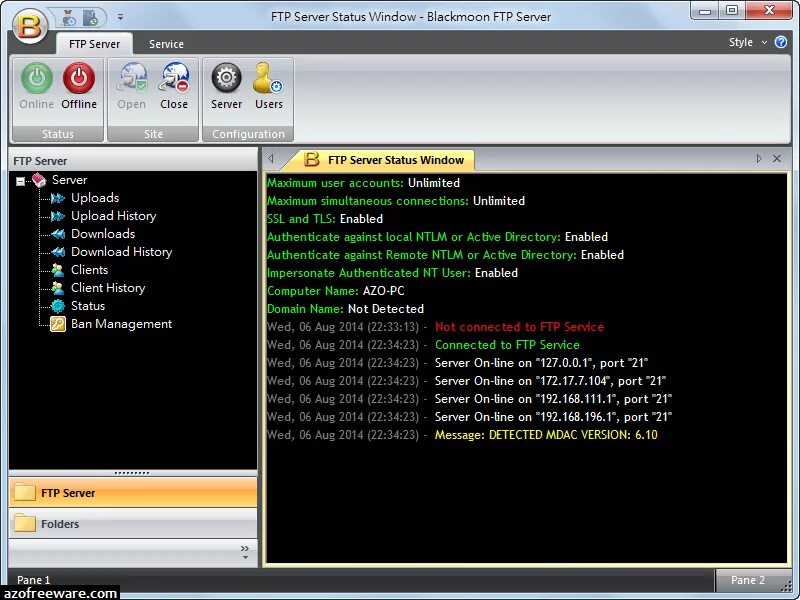Open the navigation pane configure chevron

[x=245, y=552]
